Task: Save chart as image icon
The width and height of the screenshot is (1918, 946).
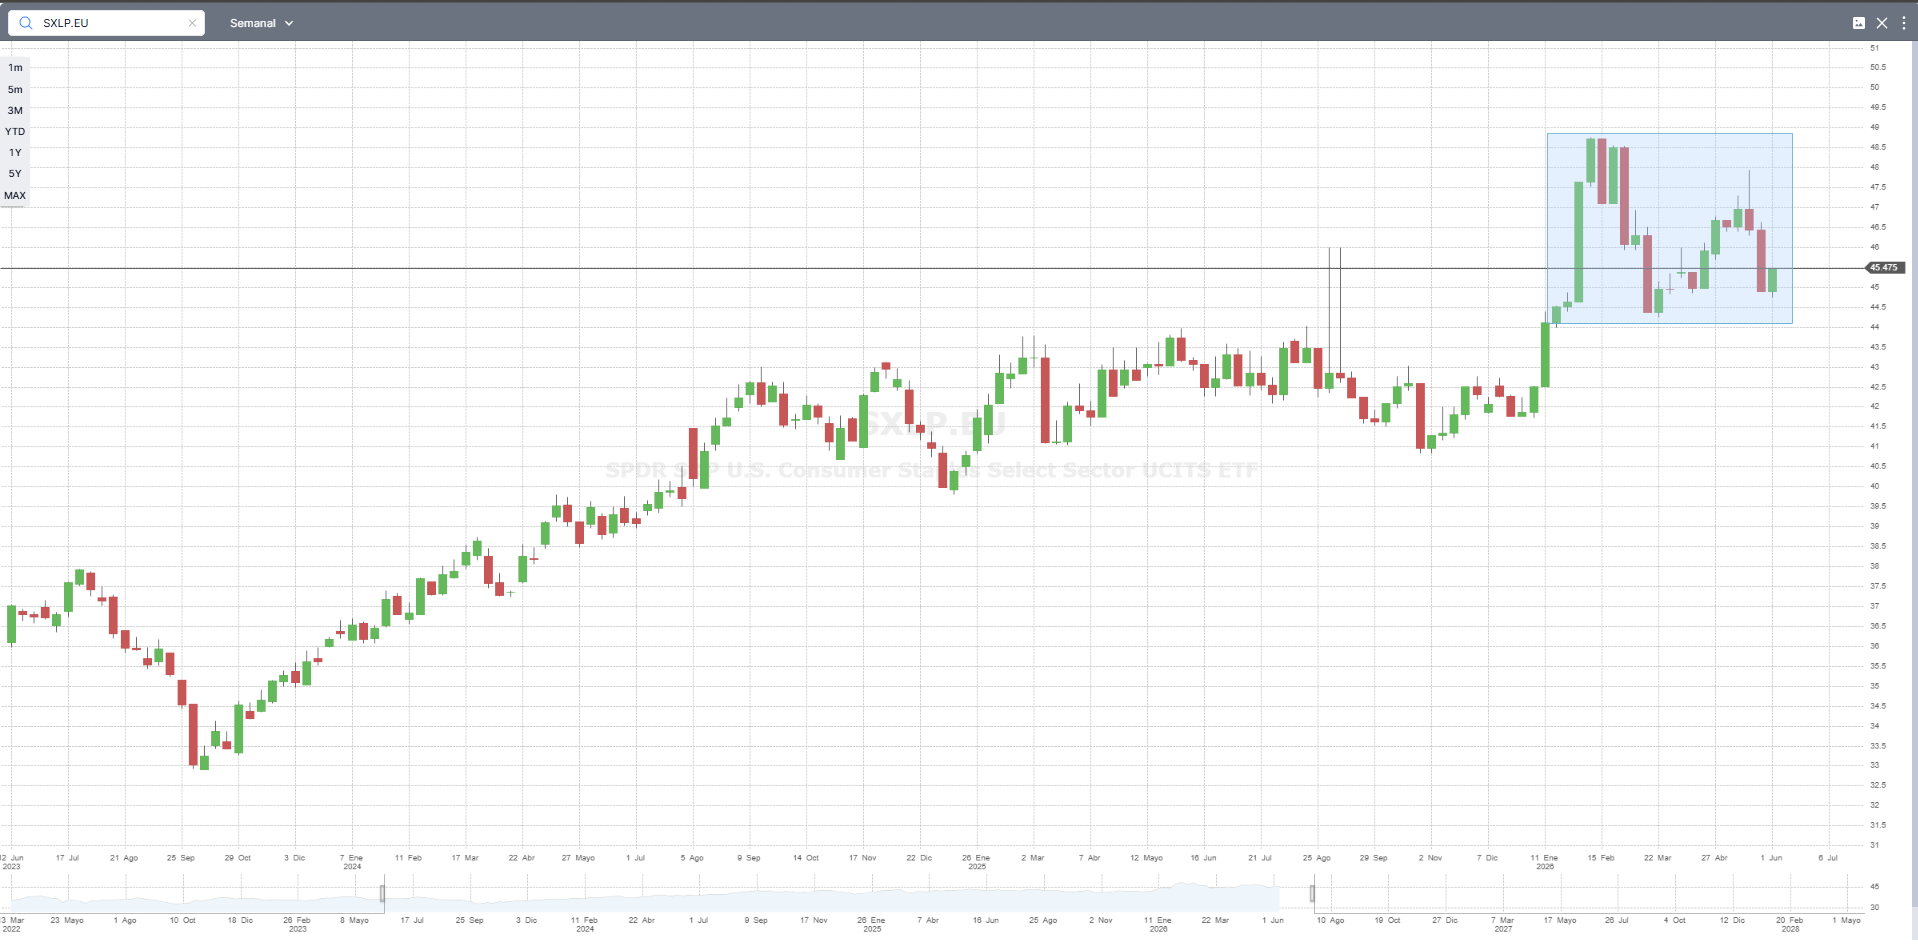Action: 1859,23
